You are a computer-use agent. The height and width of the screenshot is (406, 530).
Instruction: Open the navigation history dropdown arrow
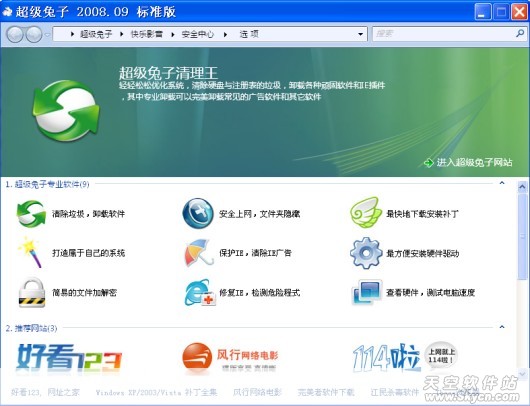coord(47,34)
